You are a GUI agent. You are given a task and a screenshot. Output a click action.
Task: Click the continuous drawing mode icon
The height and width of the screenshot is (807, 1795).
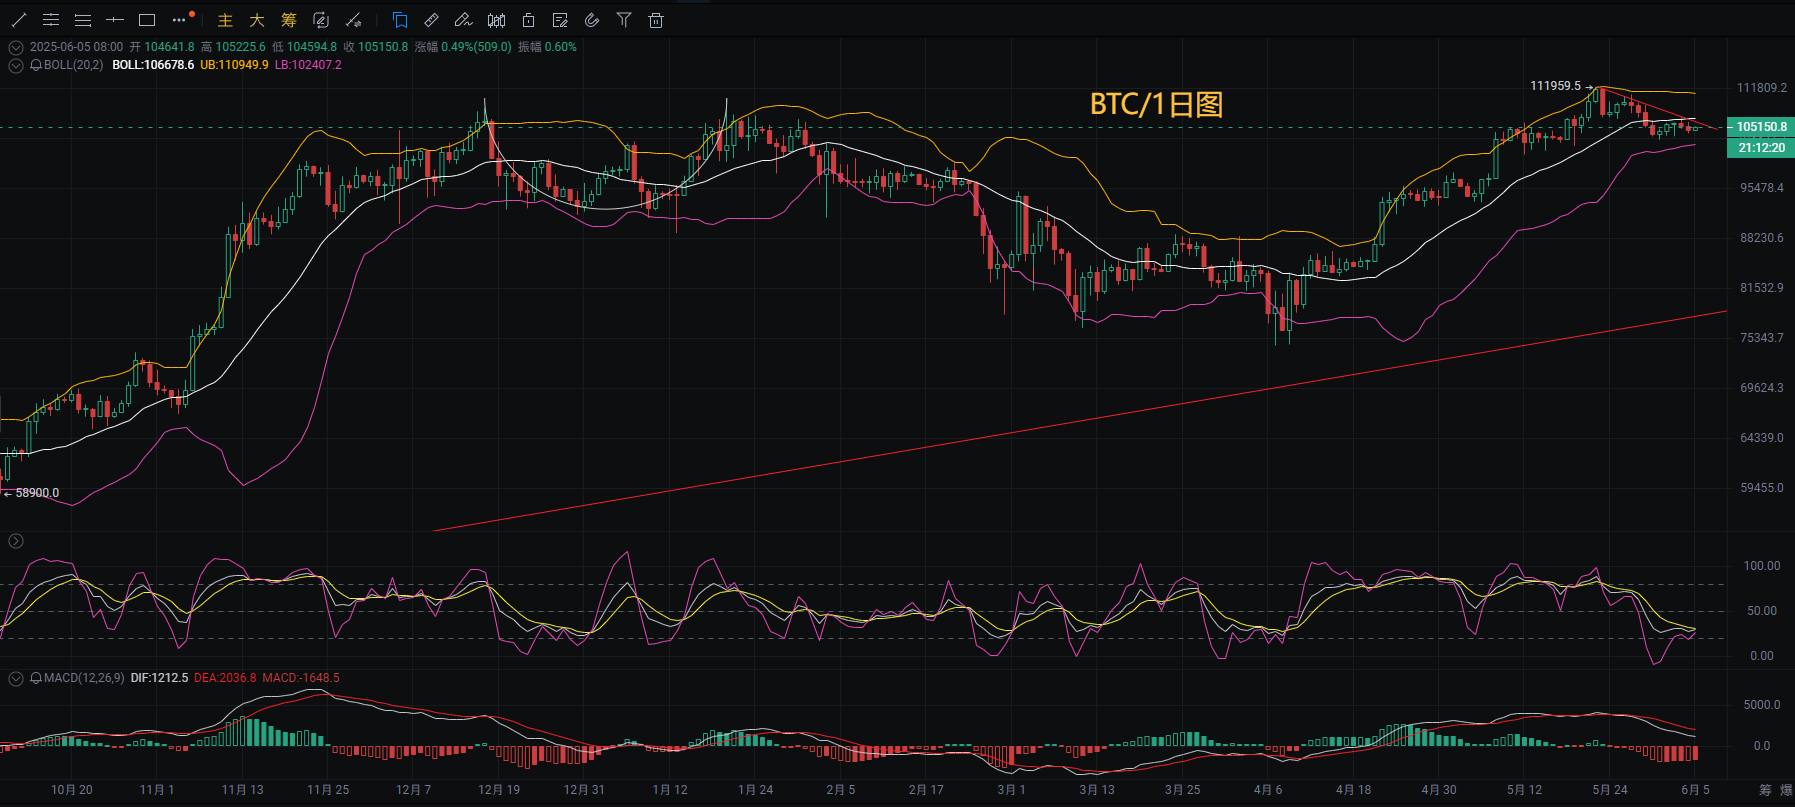[321, 20]
